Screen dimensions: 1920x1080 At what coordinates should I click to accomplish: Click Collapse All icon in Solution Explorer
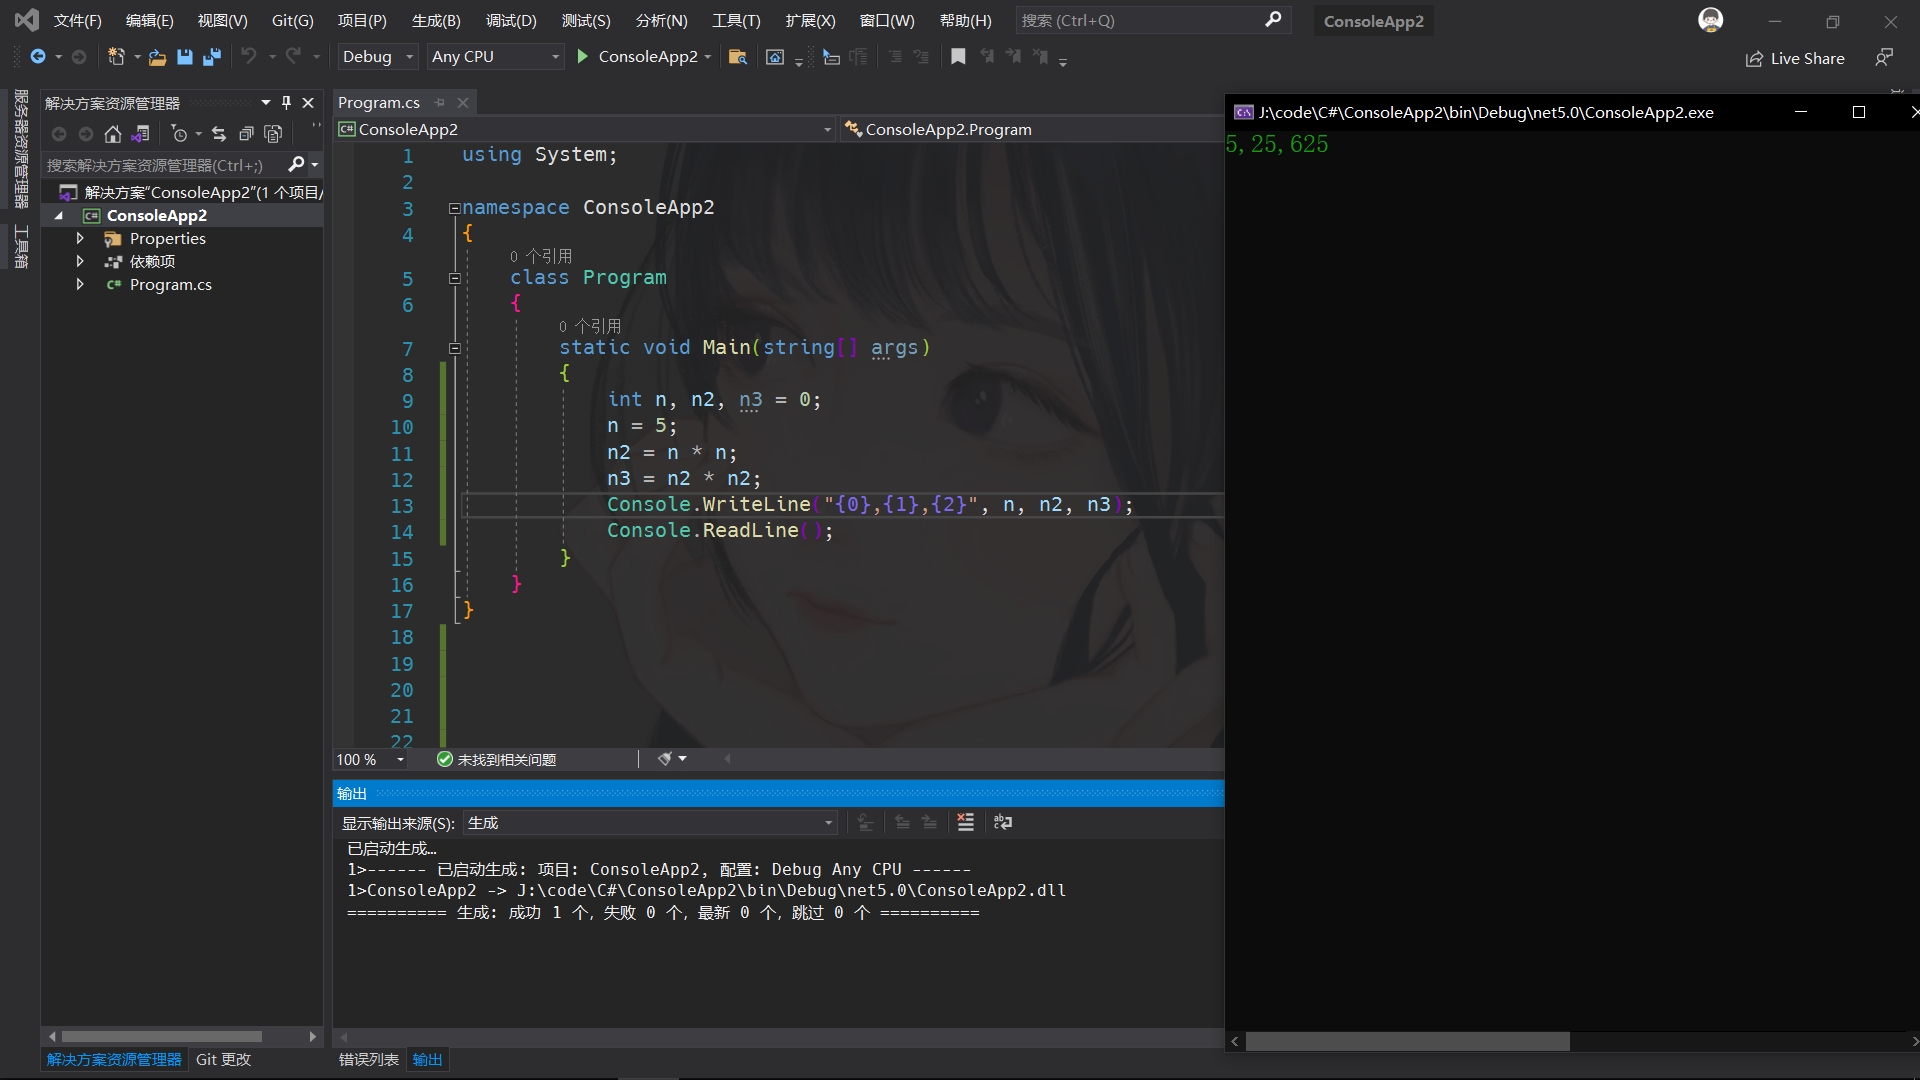(246, 134)
